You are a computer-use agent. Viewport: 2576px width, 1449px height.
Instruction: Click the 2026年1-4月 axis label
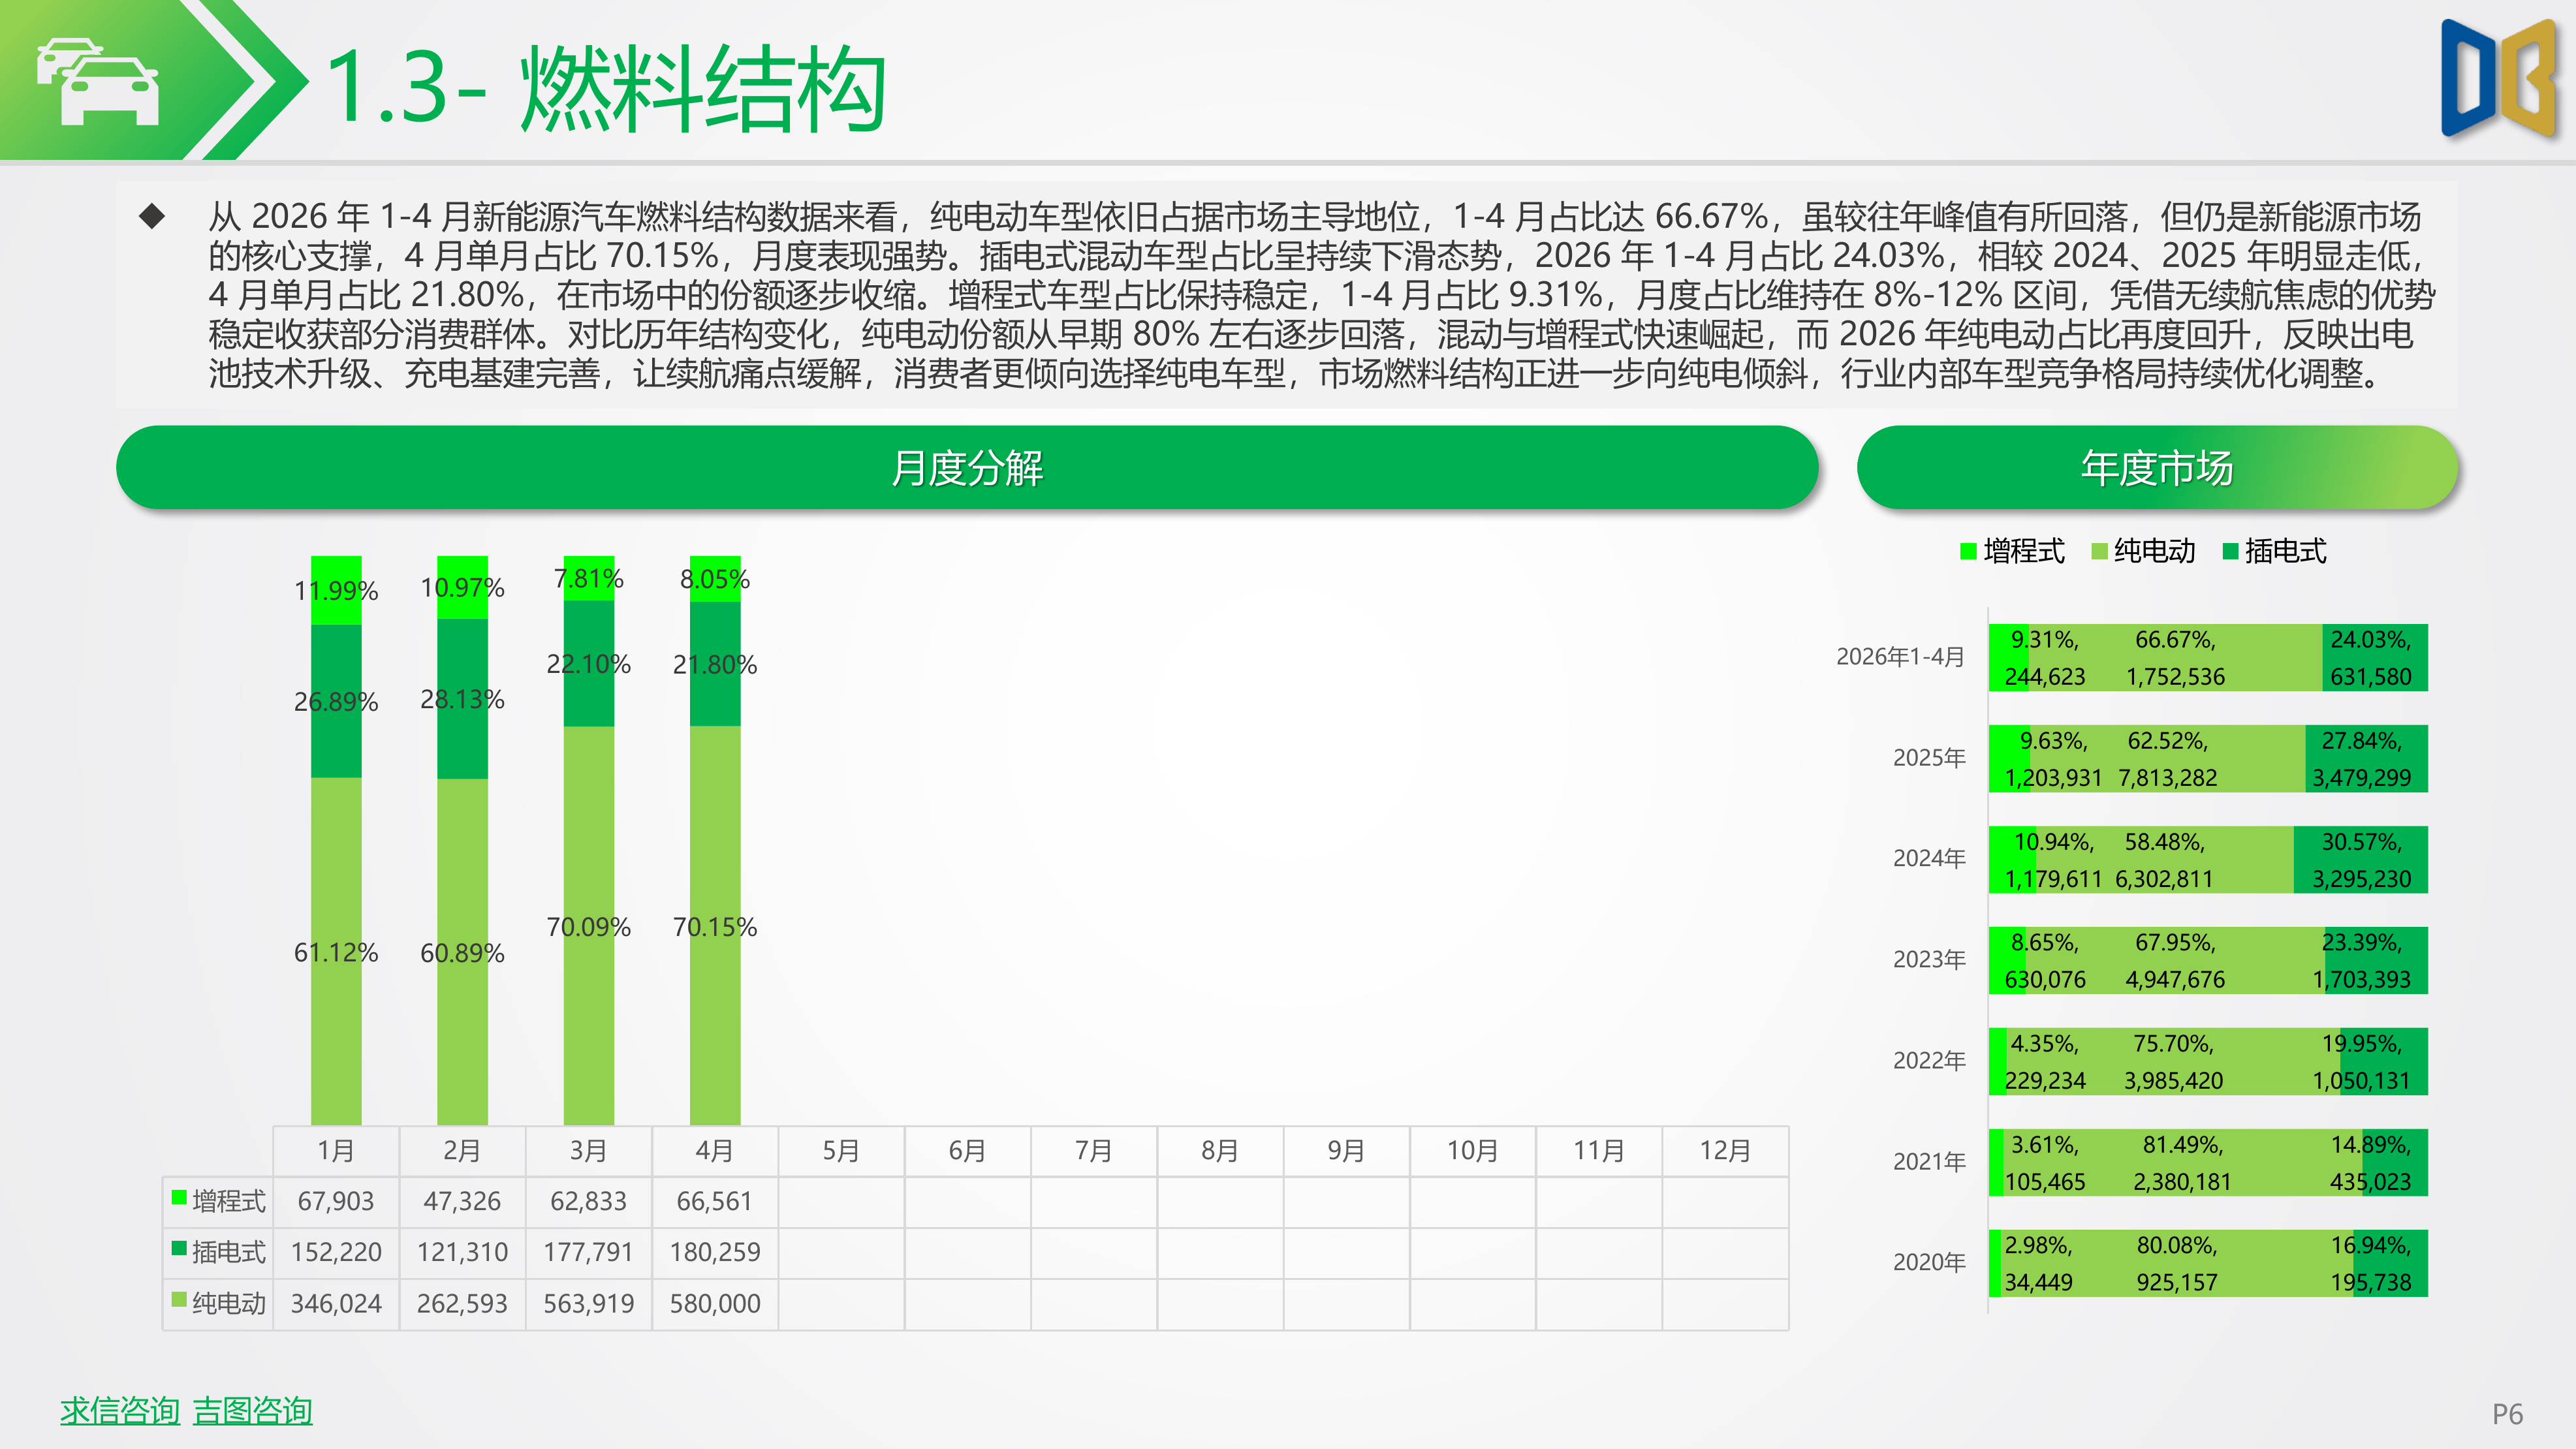point(1900,657)
